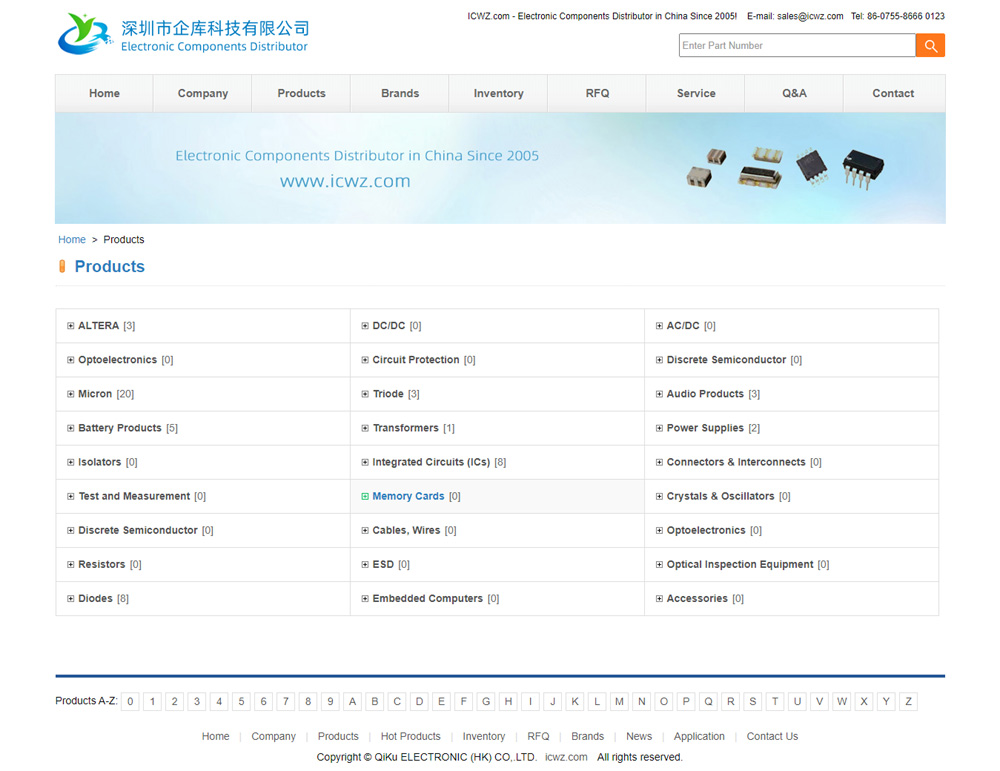Open the Power Supplies category
1000x771 pixels.
pos(705,428)
